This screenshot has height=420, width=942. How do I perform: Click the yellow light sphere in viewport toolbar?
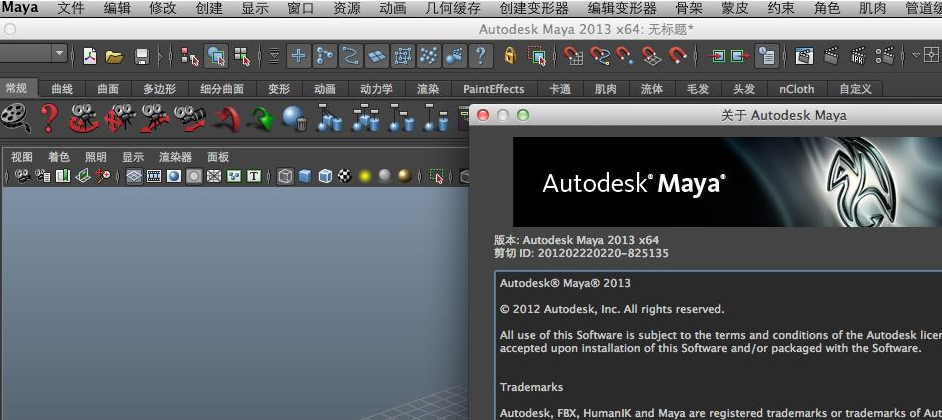point(365,176)
